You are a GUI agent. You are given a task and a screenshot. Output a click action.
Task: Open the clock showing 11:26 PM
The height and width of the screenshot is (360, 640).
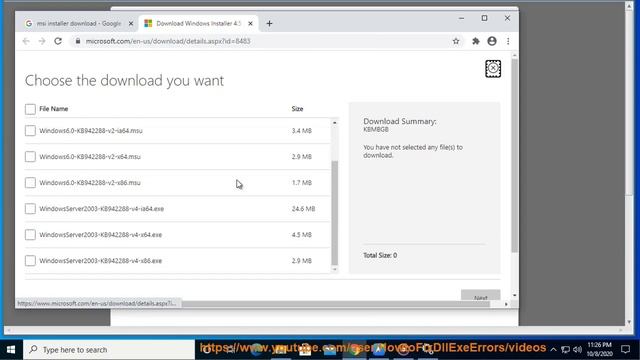pos(600,349)
